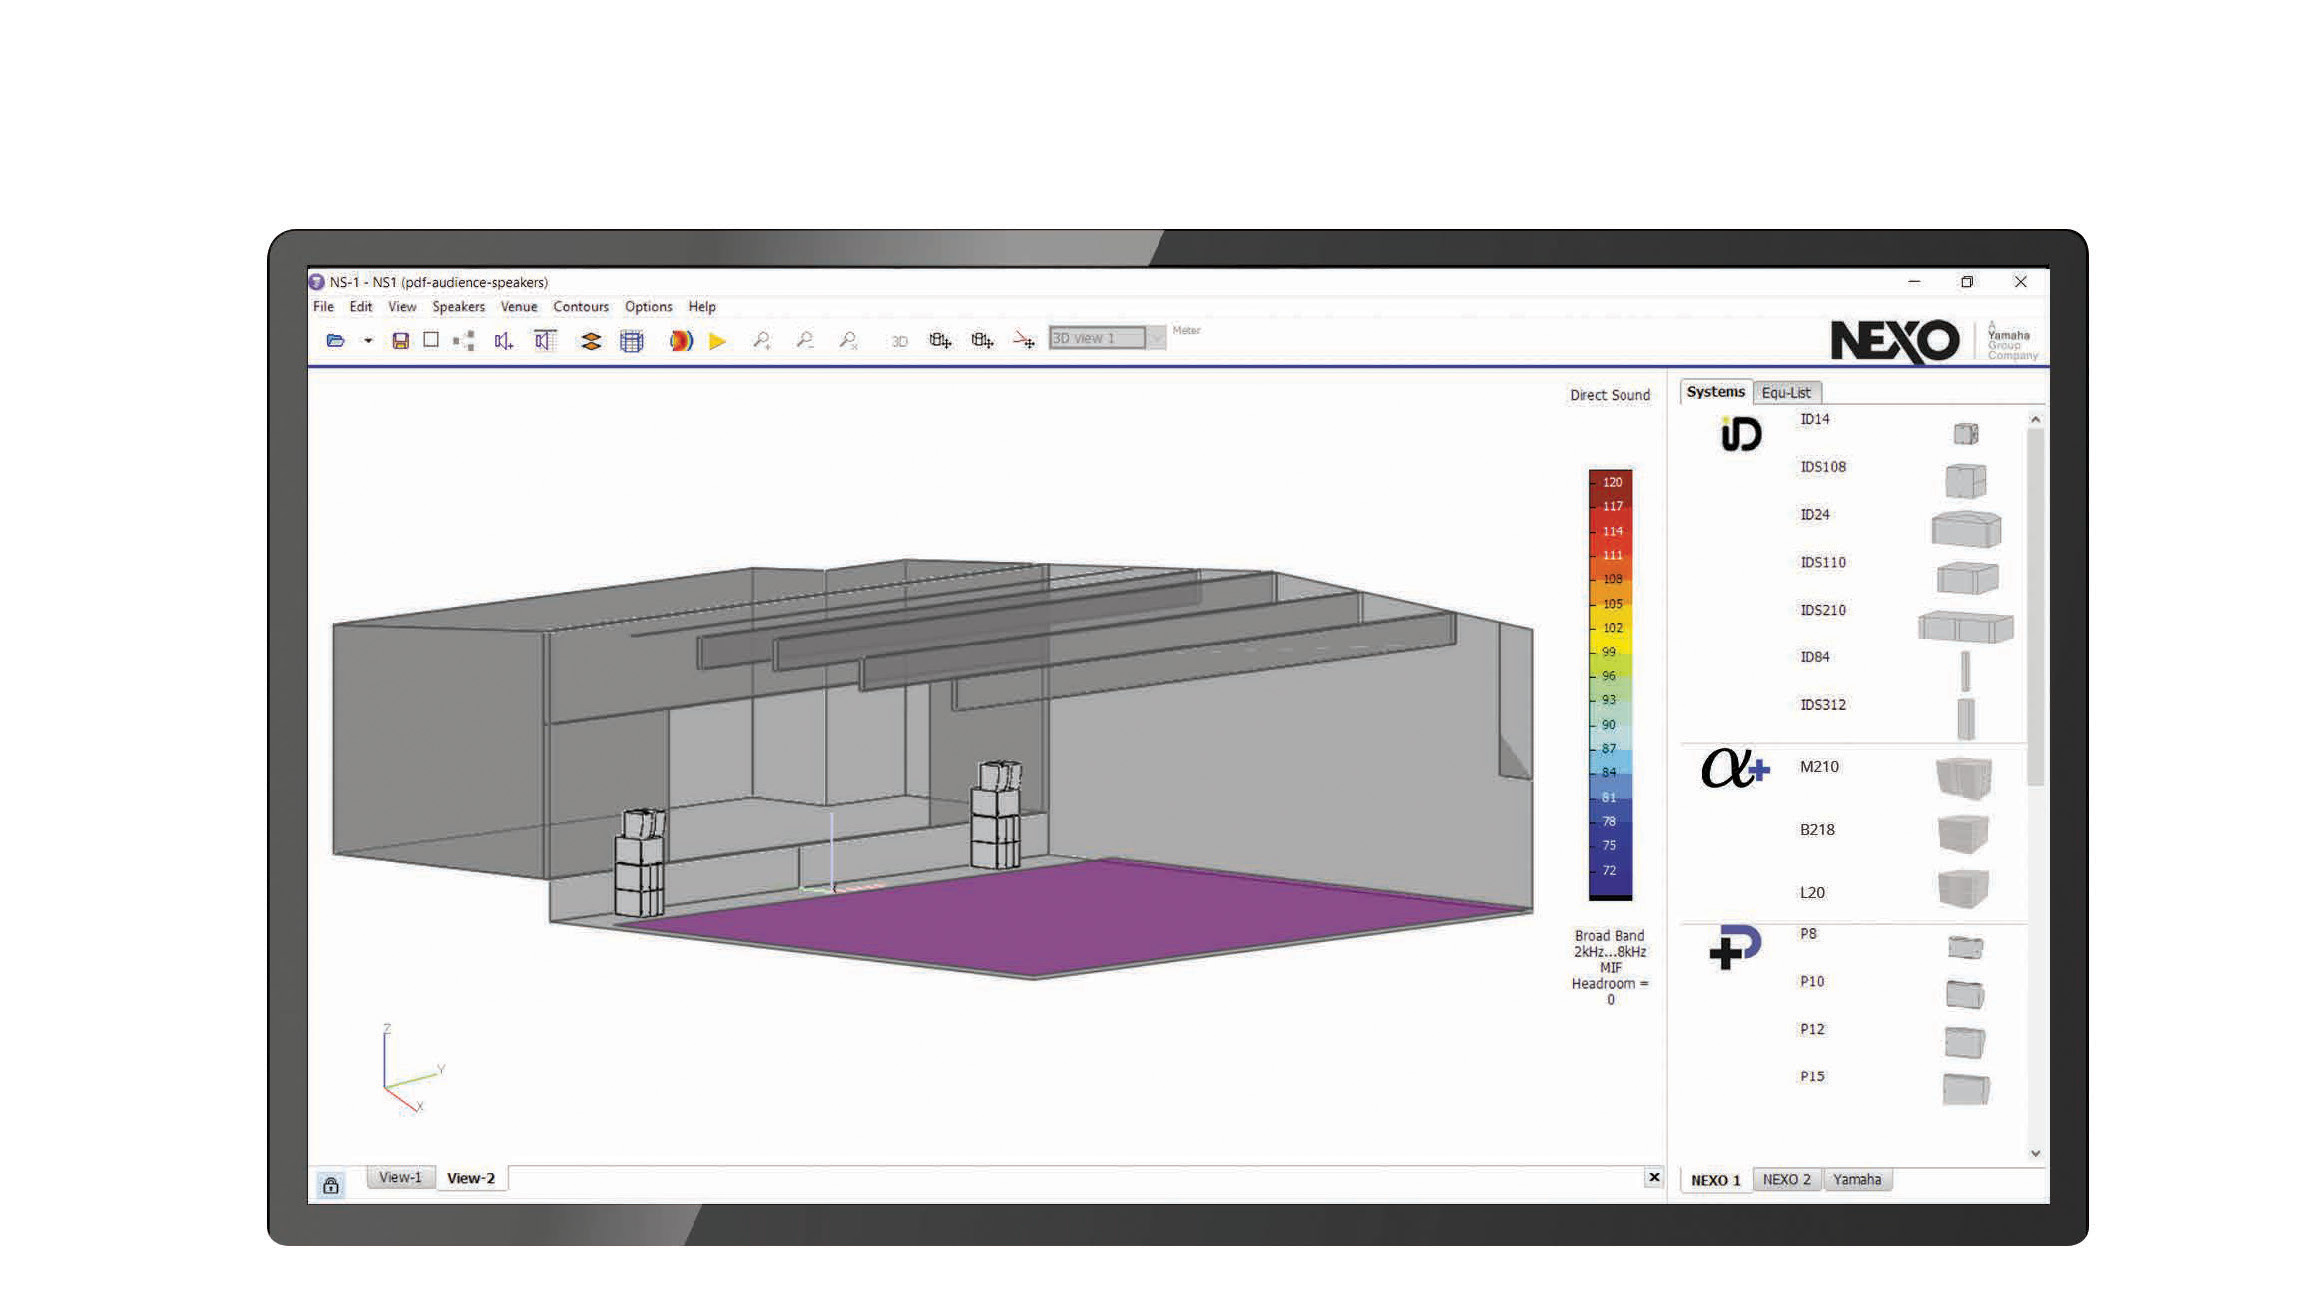Click the systems list scroll down arrow
Image resolution: width=2322 pixels, height=1295 pixels.
pos(2035,1153)
